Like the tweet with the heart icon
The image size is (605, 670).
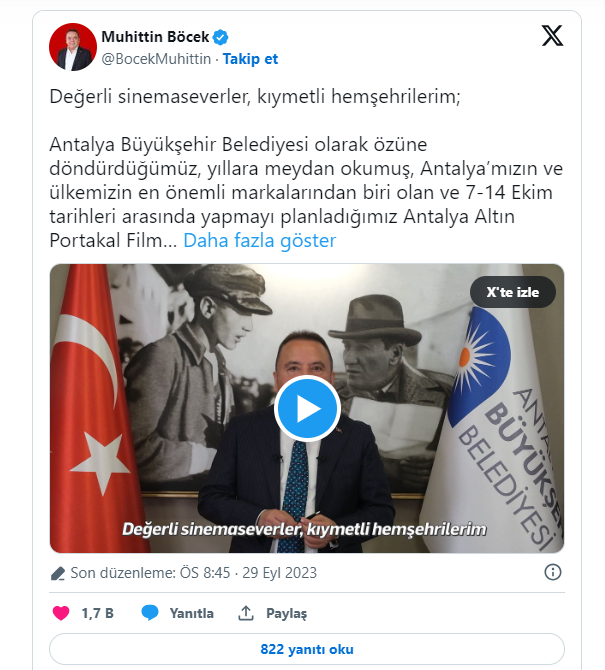[61, 613]
